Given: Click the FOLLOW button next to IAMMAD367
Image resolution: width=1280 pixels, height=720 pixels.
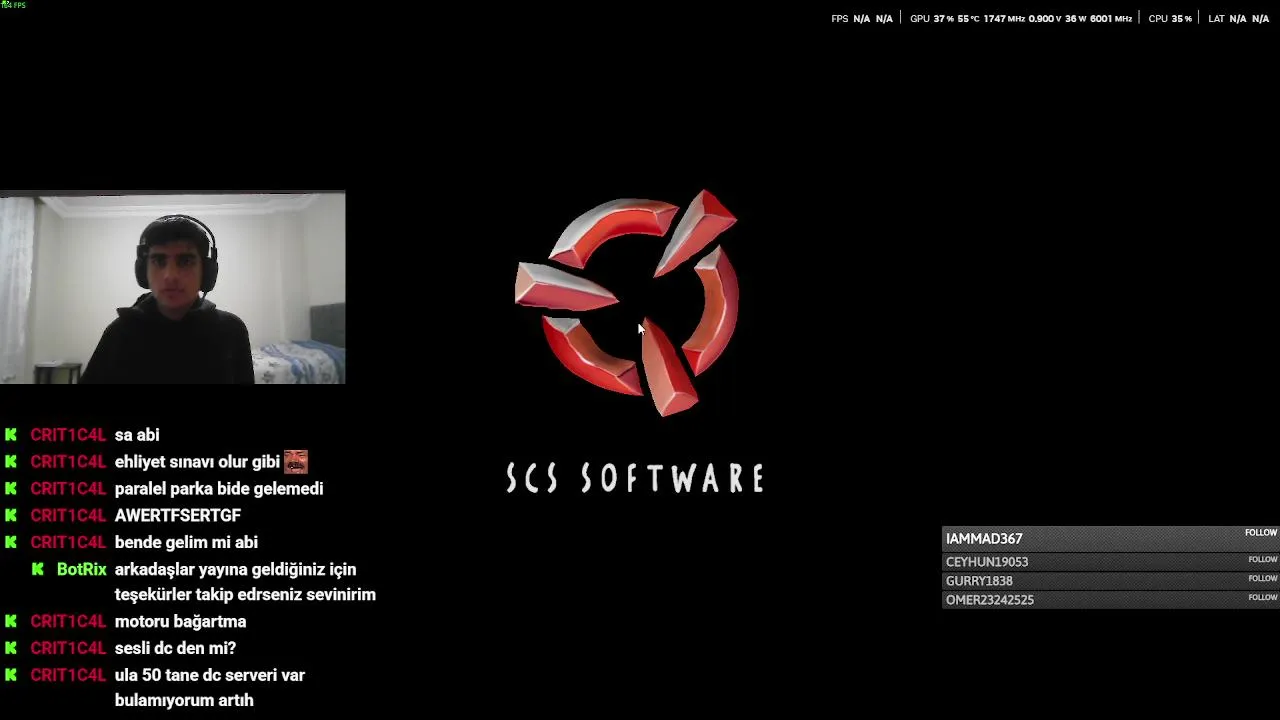Looking at the screenshot, I should 1261,533.
